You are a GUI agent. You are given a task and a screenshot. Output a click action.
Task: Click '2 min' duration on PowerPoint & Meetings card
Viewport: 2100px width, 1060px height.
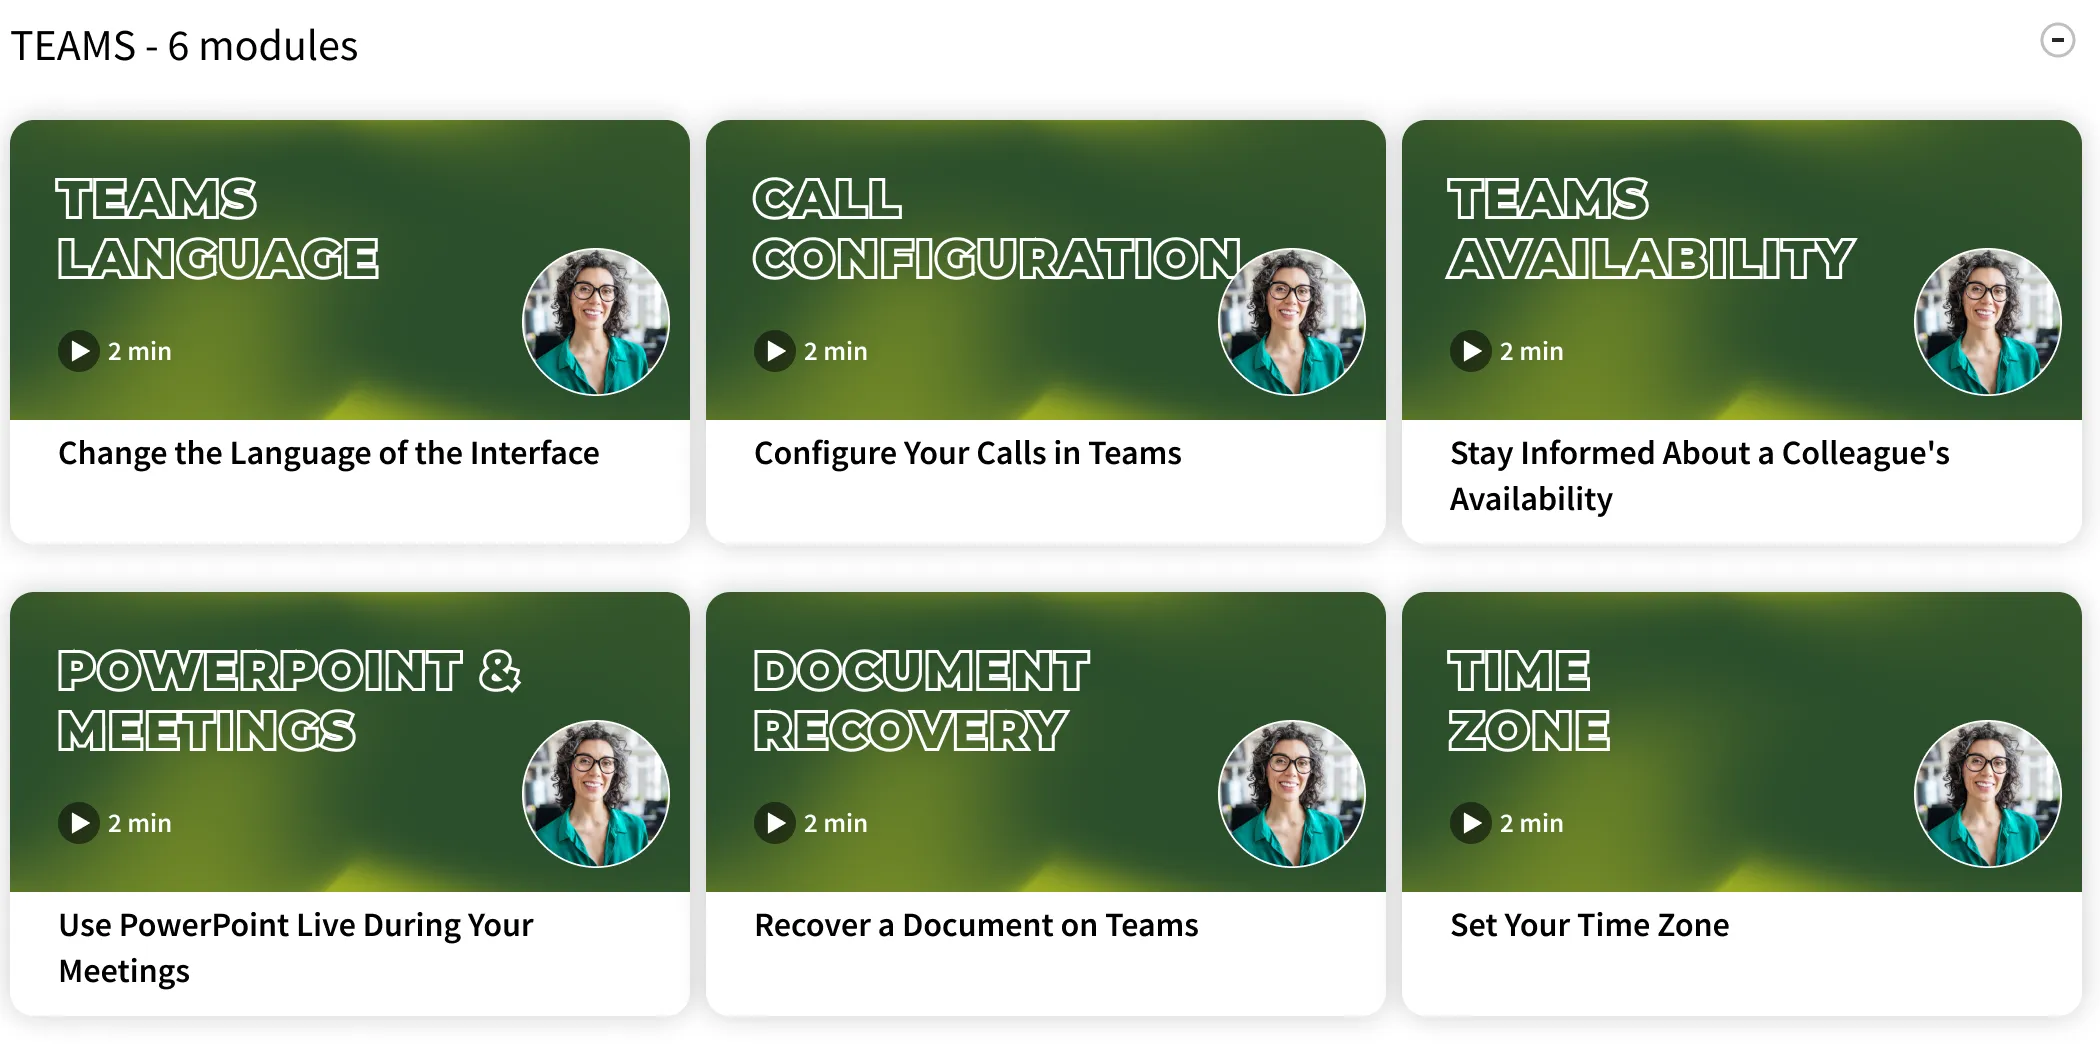pyautogui.click(x=140, y=823)
